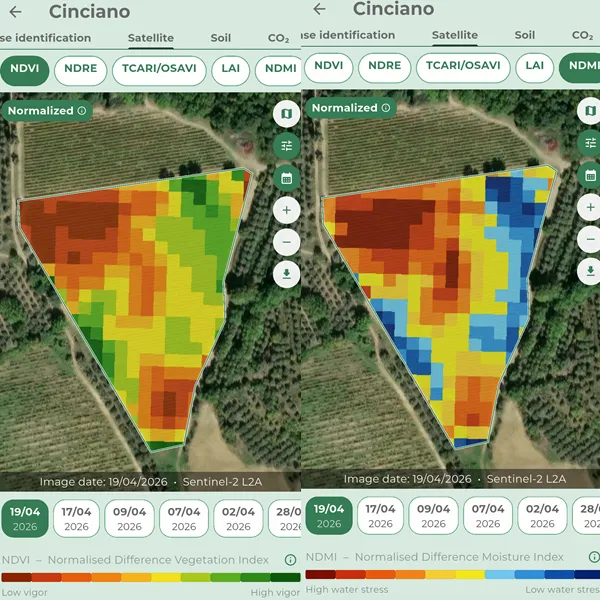The image size is (600, 600).
Task: Pick date 19/04 2026 in left screen
Action: tap(25, 518)
